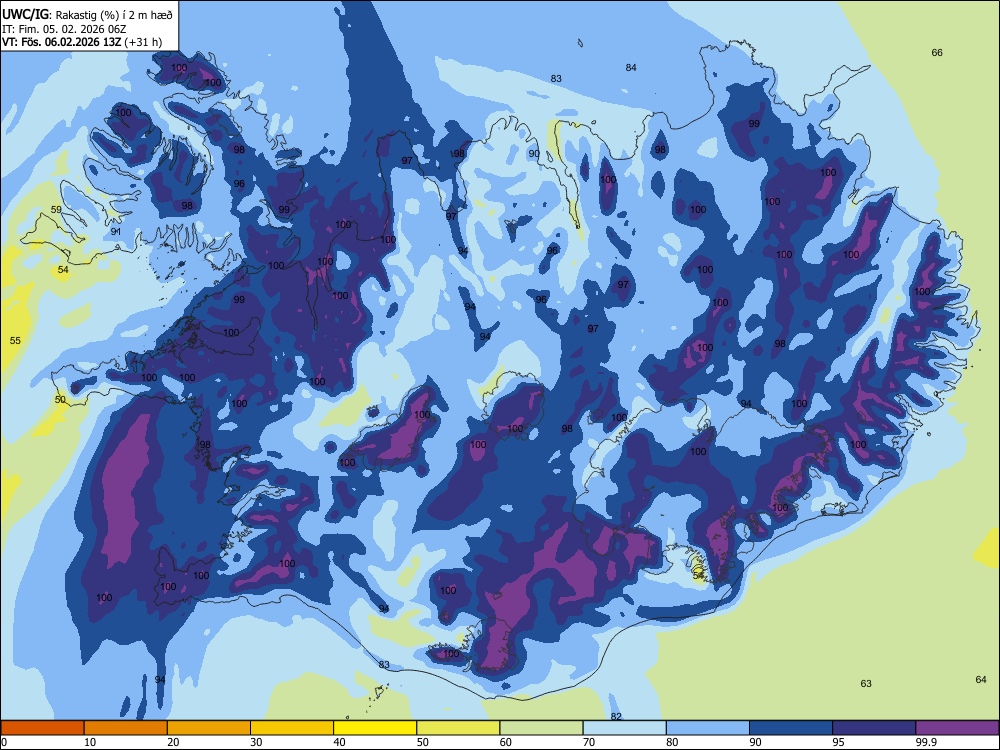Select the 20–30 amber legend swatch
The width and height of the screenshot is (1000, 750).
[209, 728]
